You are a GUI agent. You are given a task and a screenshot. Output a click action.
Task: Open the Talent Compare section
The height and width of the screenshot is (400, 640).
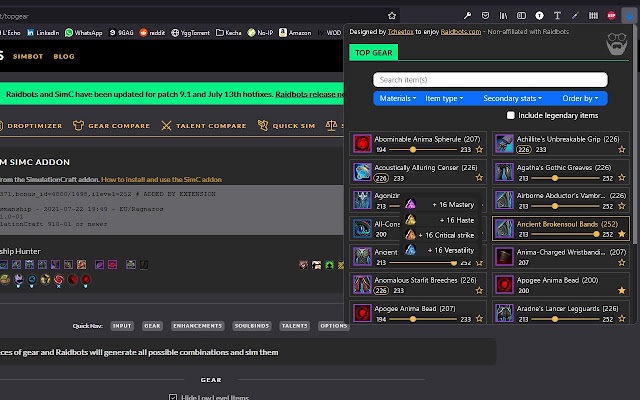[x=204, y=126]
